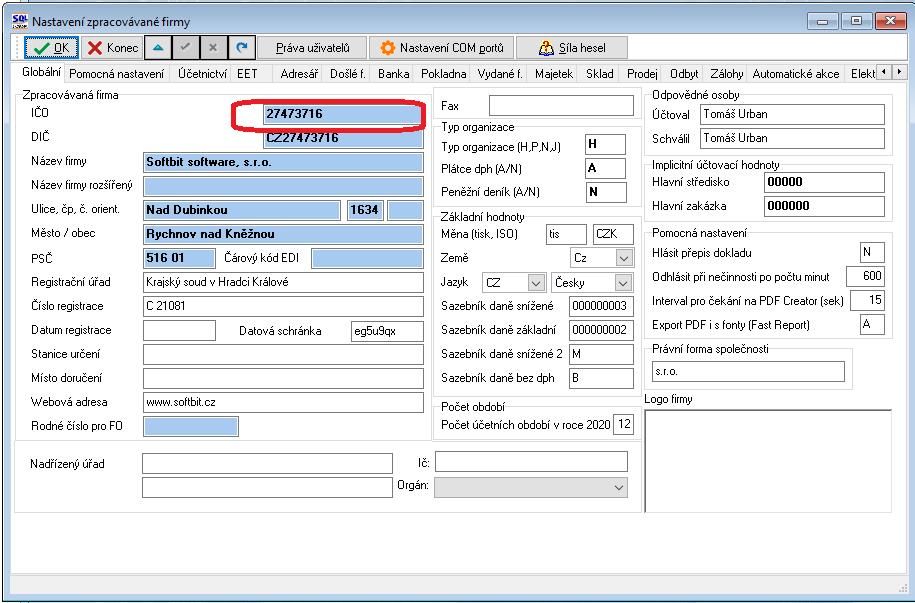Switch to the Sklad tab
This screenshot has height=603, width=915.
[600, 74]
